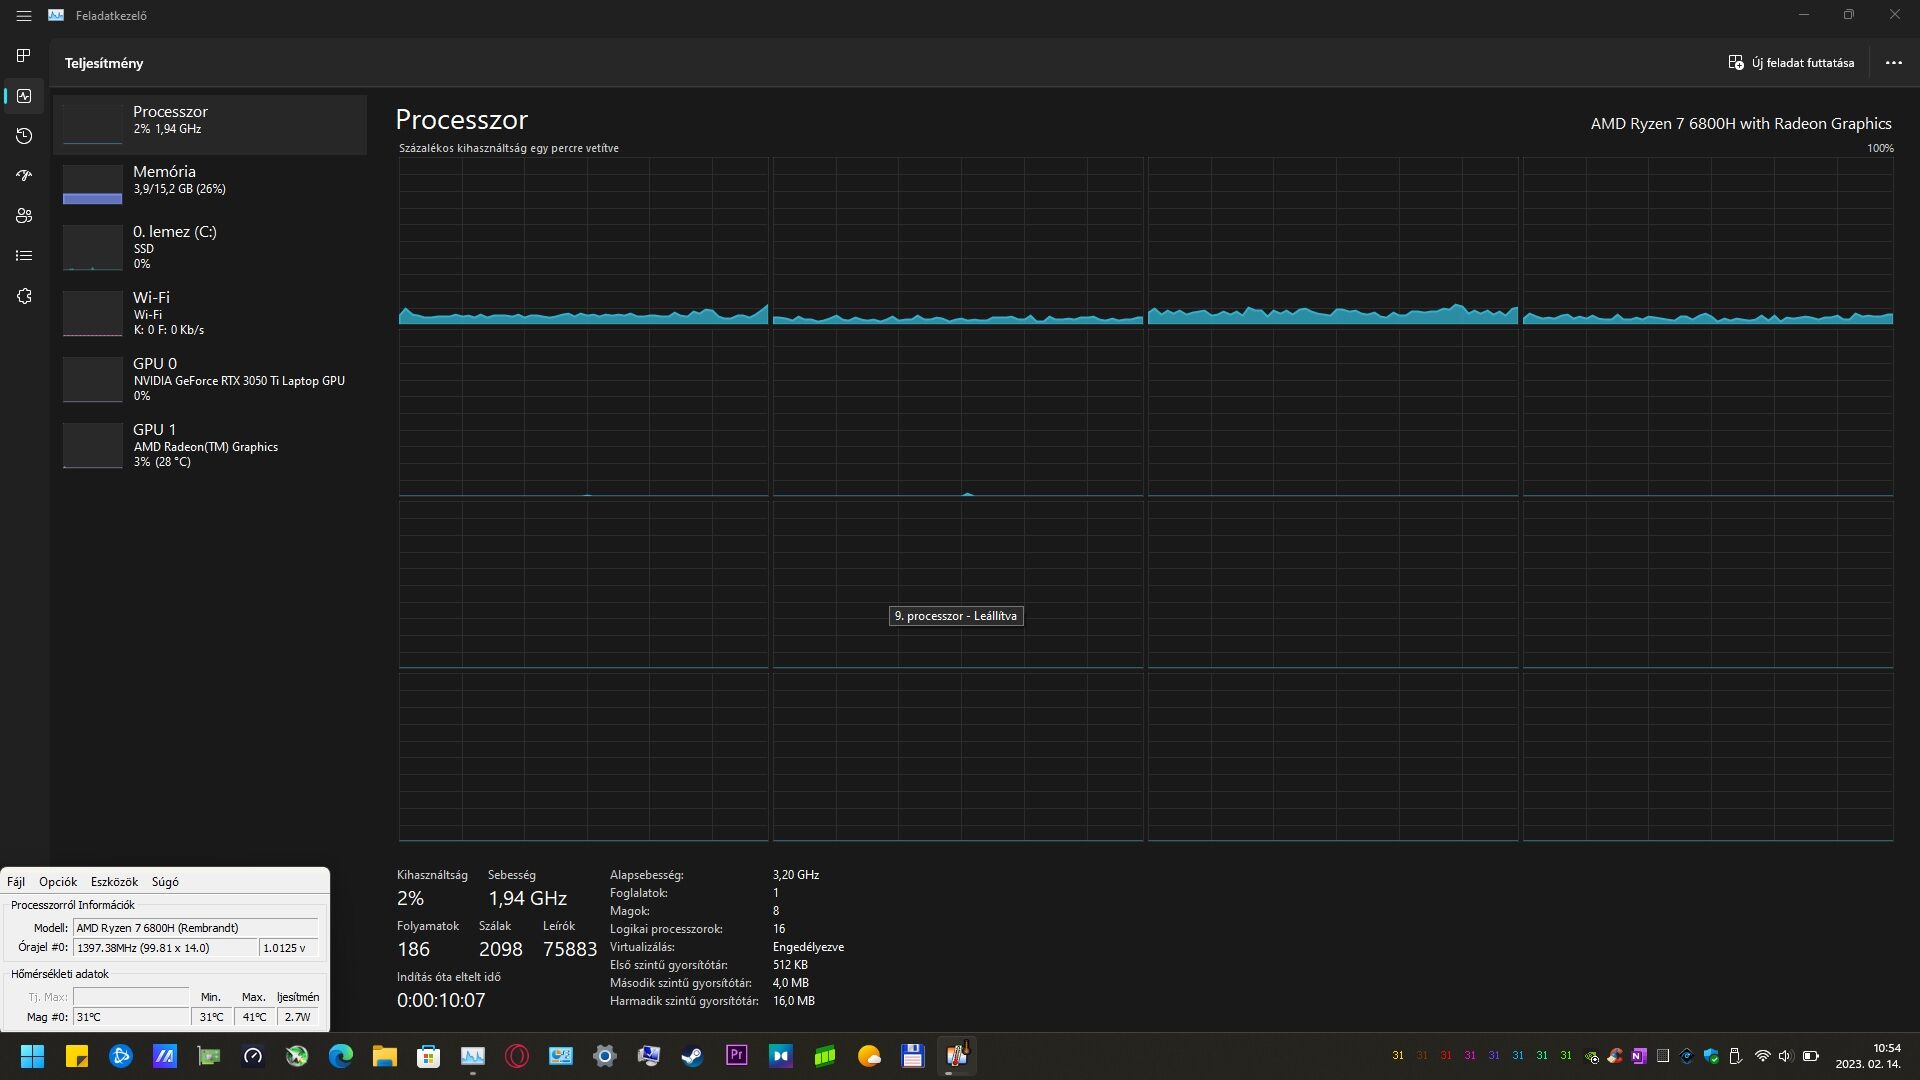
Task: Select GPU 1 AMD Radeon Graphics entry
Action: point(210,445)
